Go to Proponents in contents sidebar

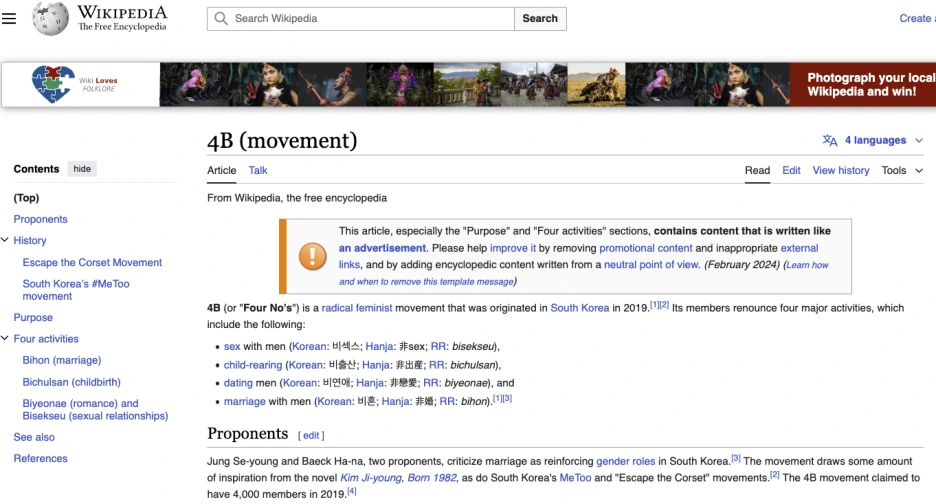[41, 219]
